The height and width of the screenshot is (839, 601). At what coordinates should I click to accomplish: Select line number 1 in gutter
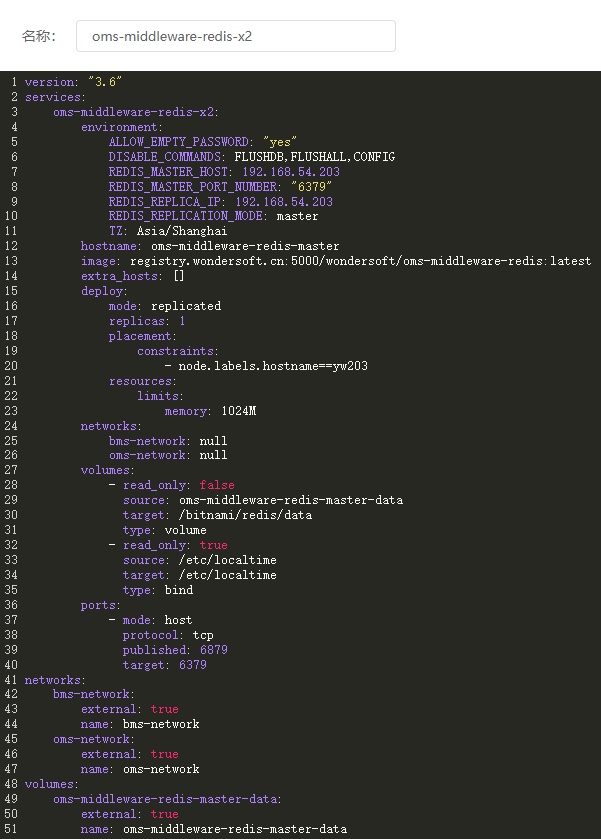pyautogui.click(x=14, y=82)
